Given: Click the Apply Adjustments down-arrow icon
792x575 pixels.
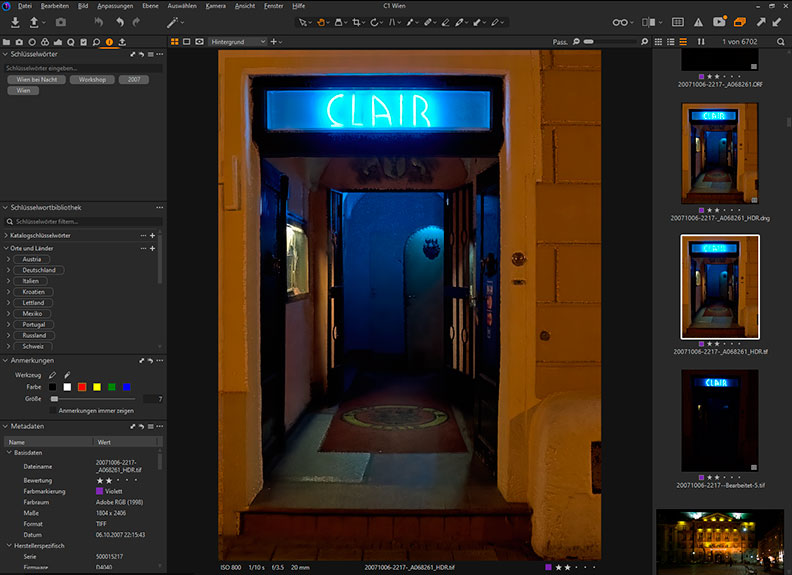Looking at the screenshot, I should click(777, 22).
